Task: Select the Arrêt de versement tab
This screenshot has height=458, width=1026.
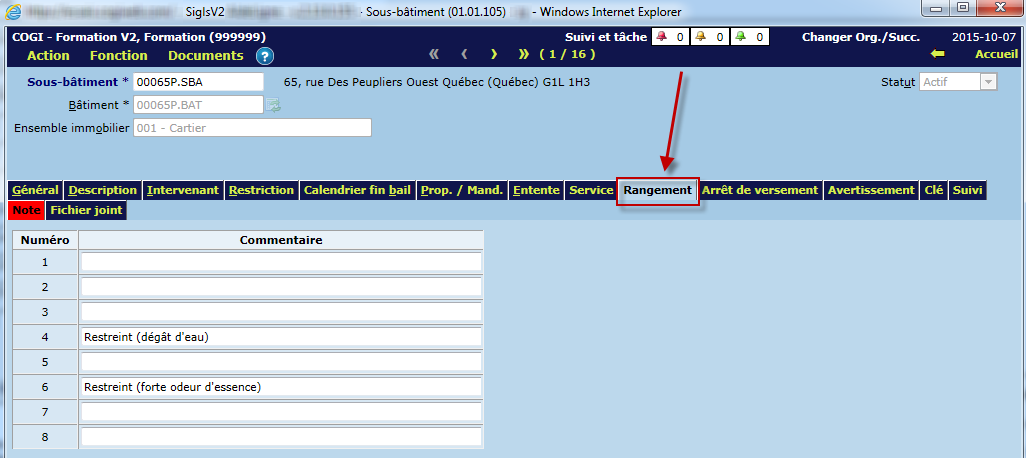Action: coord(760,190)
